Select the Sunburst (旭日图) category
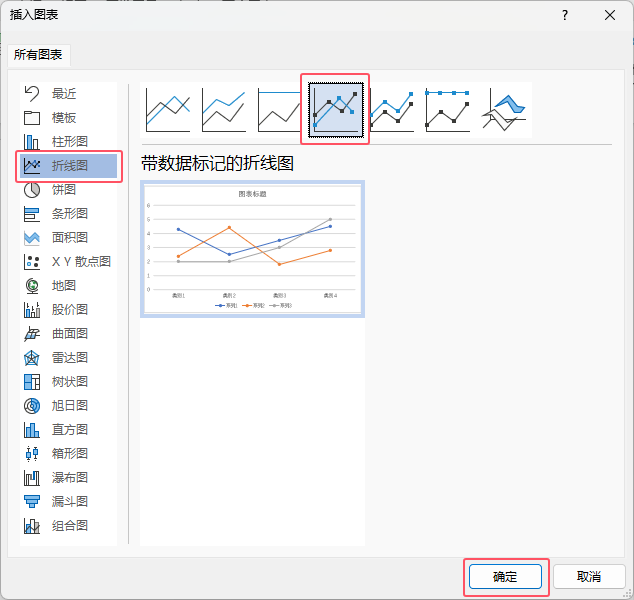 pyautogui.click(x=68, y=406)
